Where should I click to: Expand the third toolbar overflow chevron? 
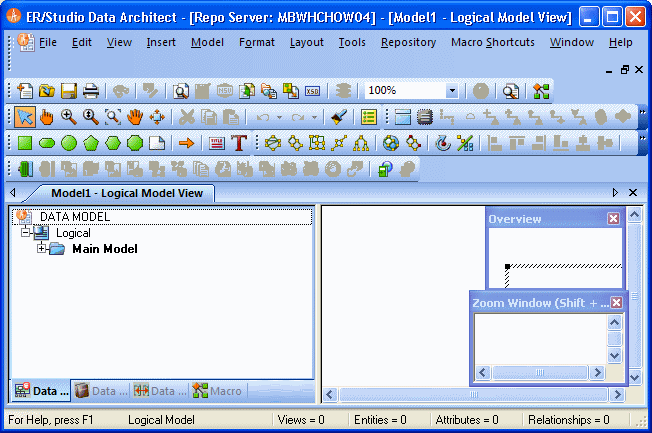click(x=642, y=138)
